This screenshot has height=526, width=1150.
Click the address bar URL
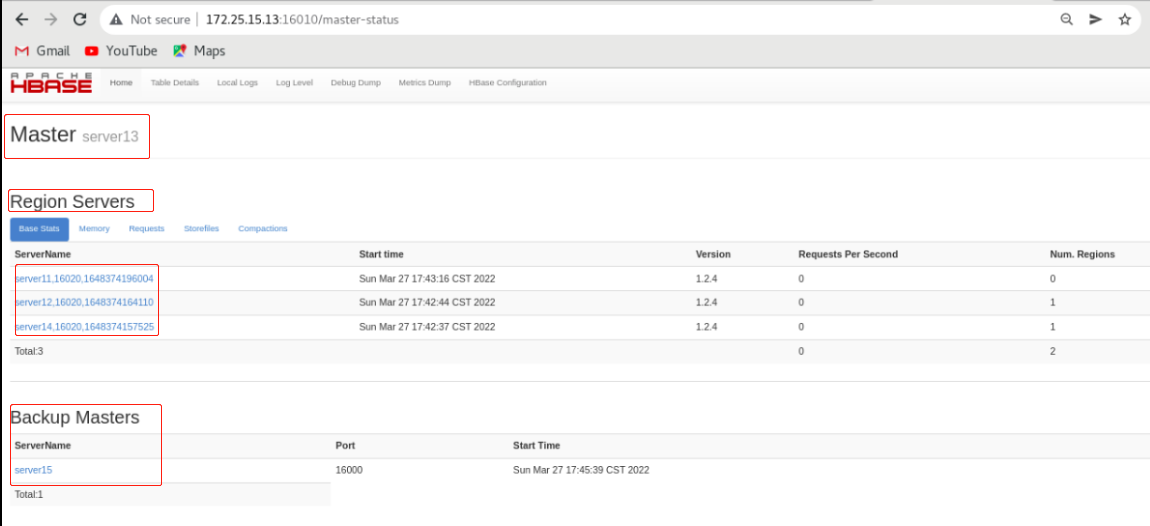[x=302, y=20]
